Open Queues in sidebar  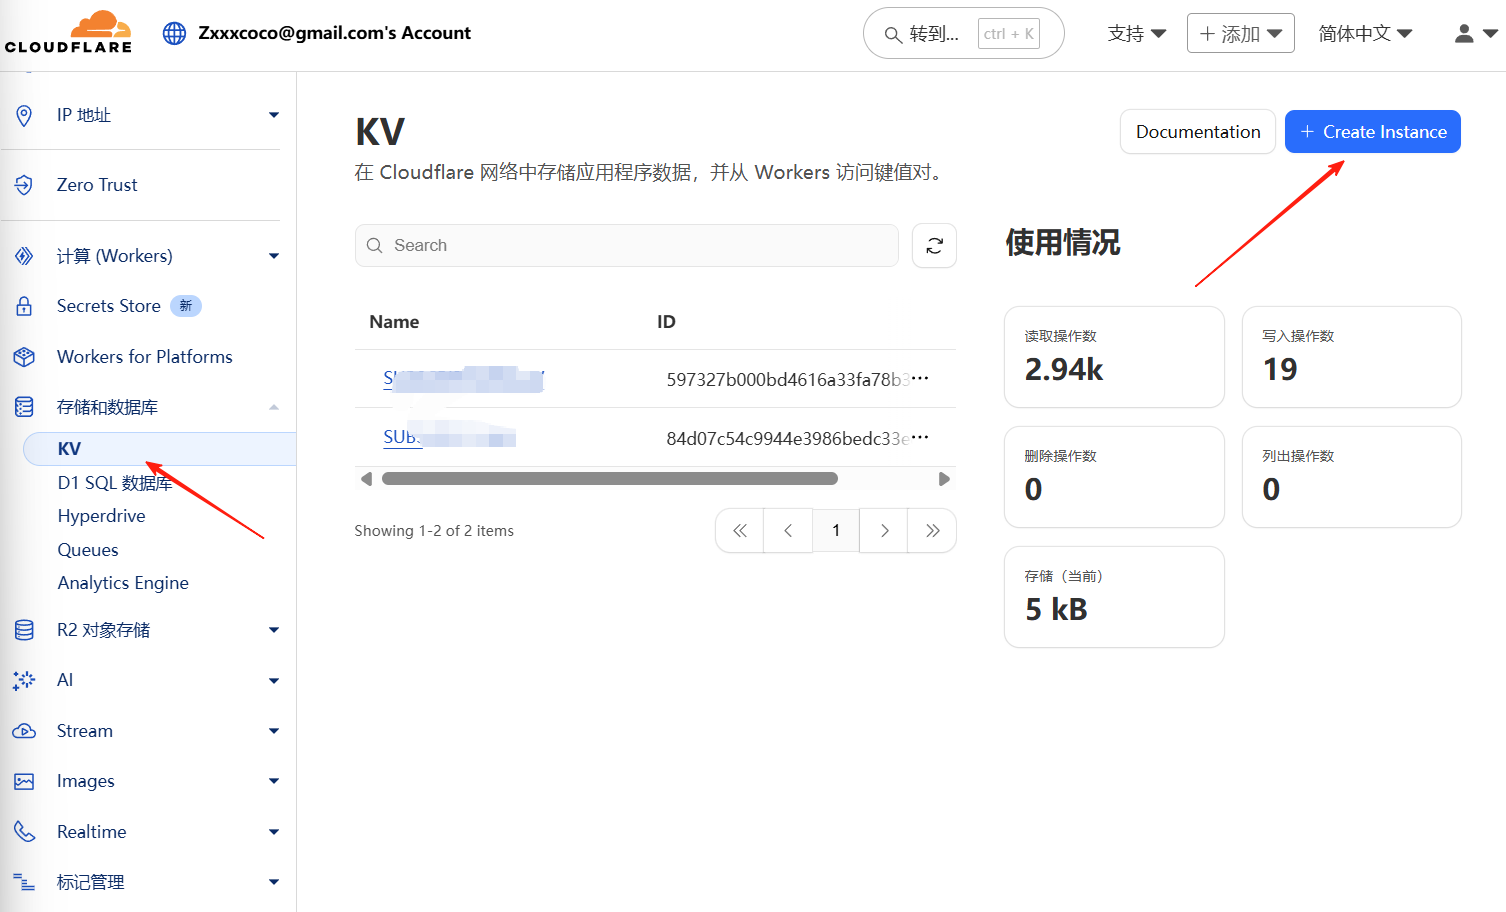point(88,550)
